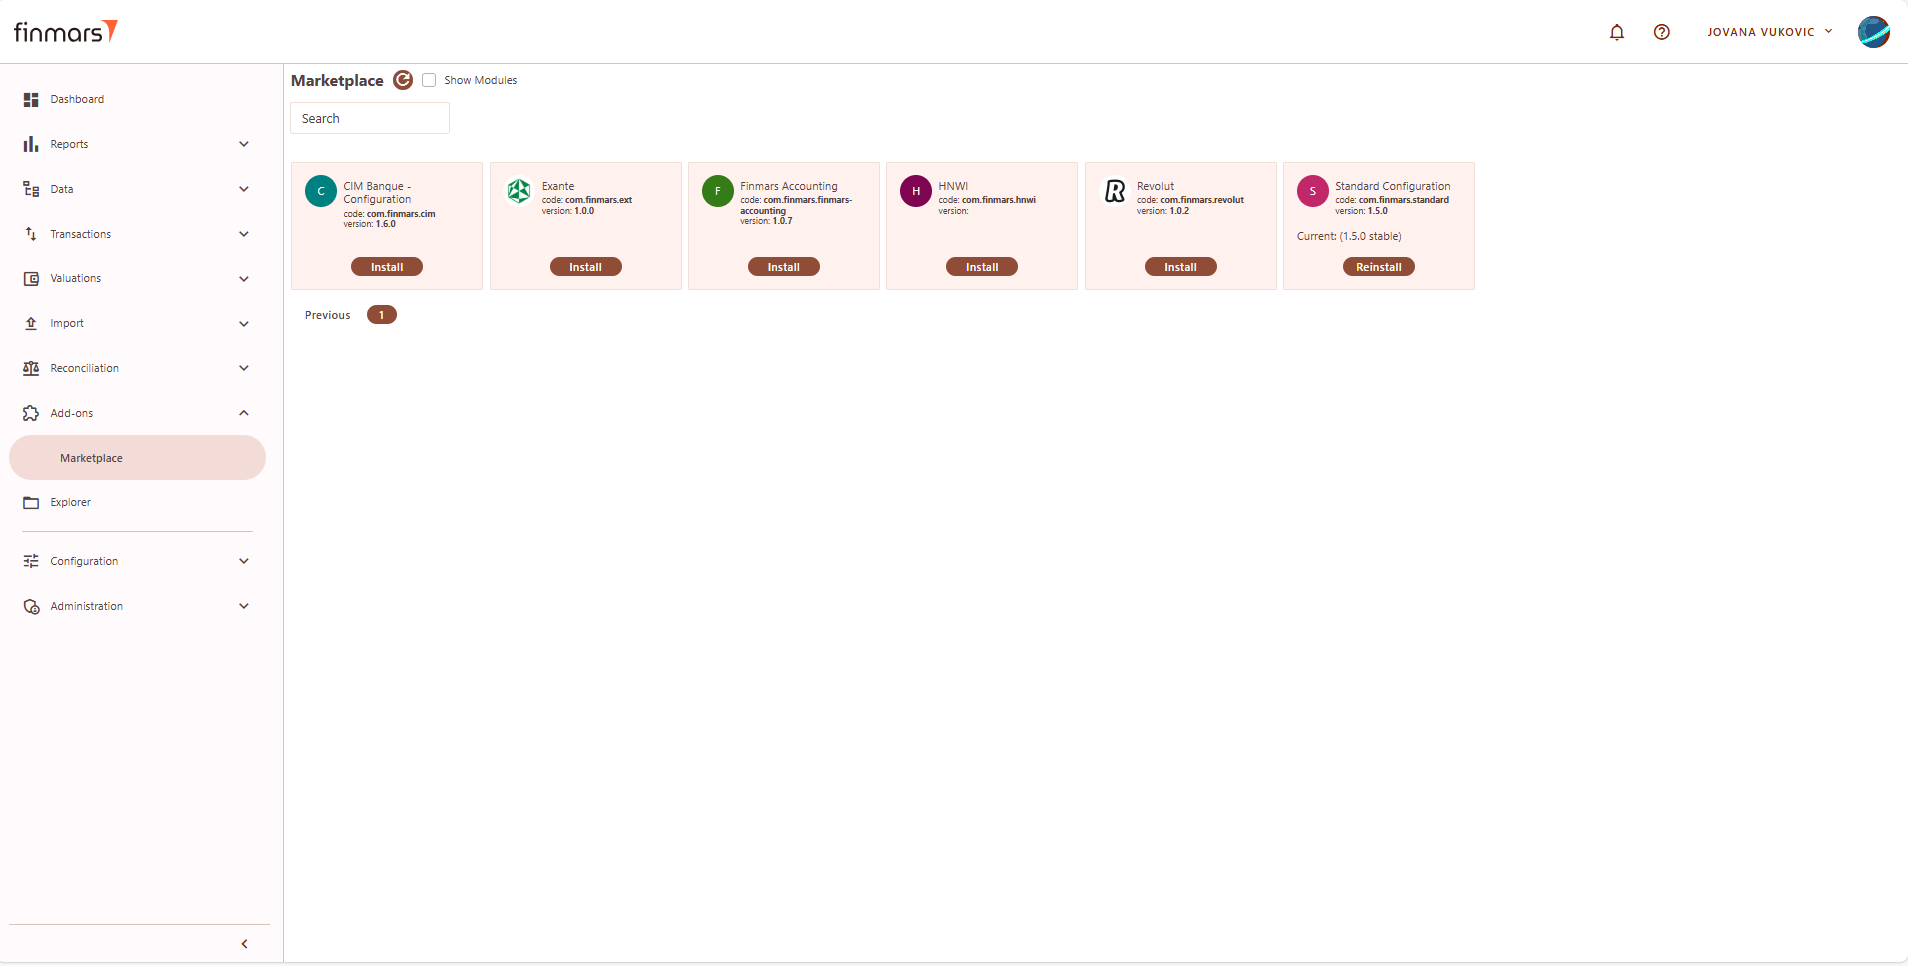The width and height of the screenshot is (1908, 966).
Task: Click the Reconciliation scales icon
Action: [x=31, y=368]
